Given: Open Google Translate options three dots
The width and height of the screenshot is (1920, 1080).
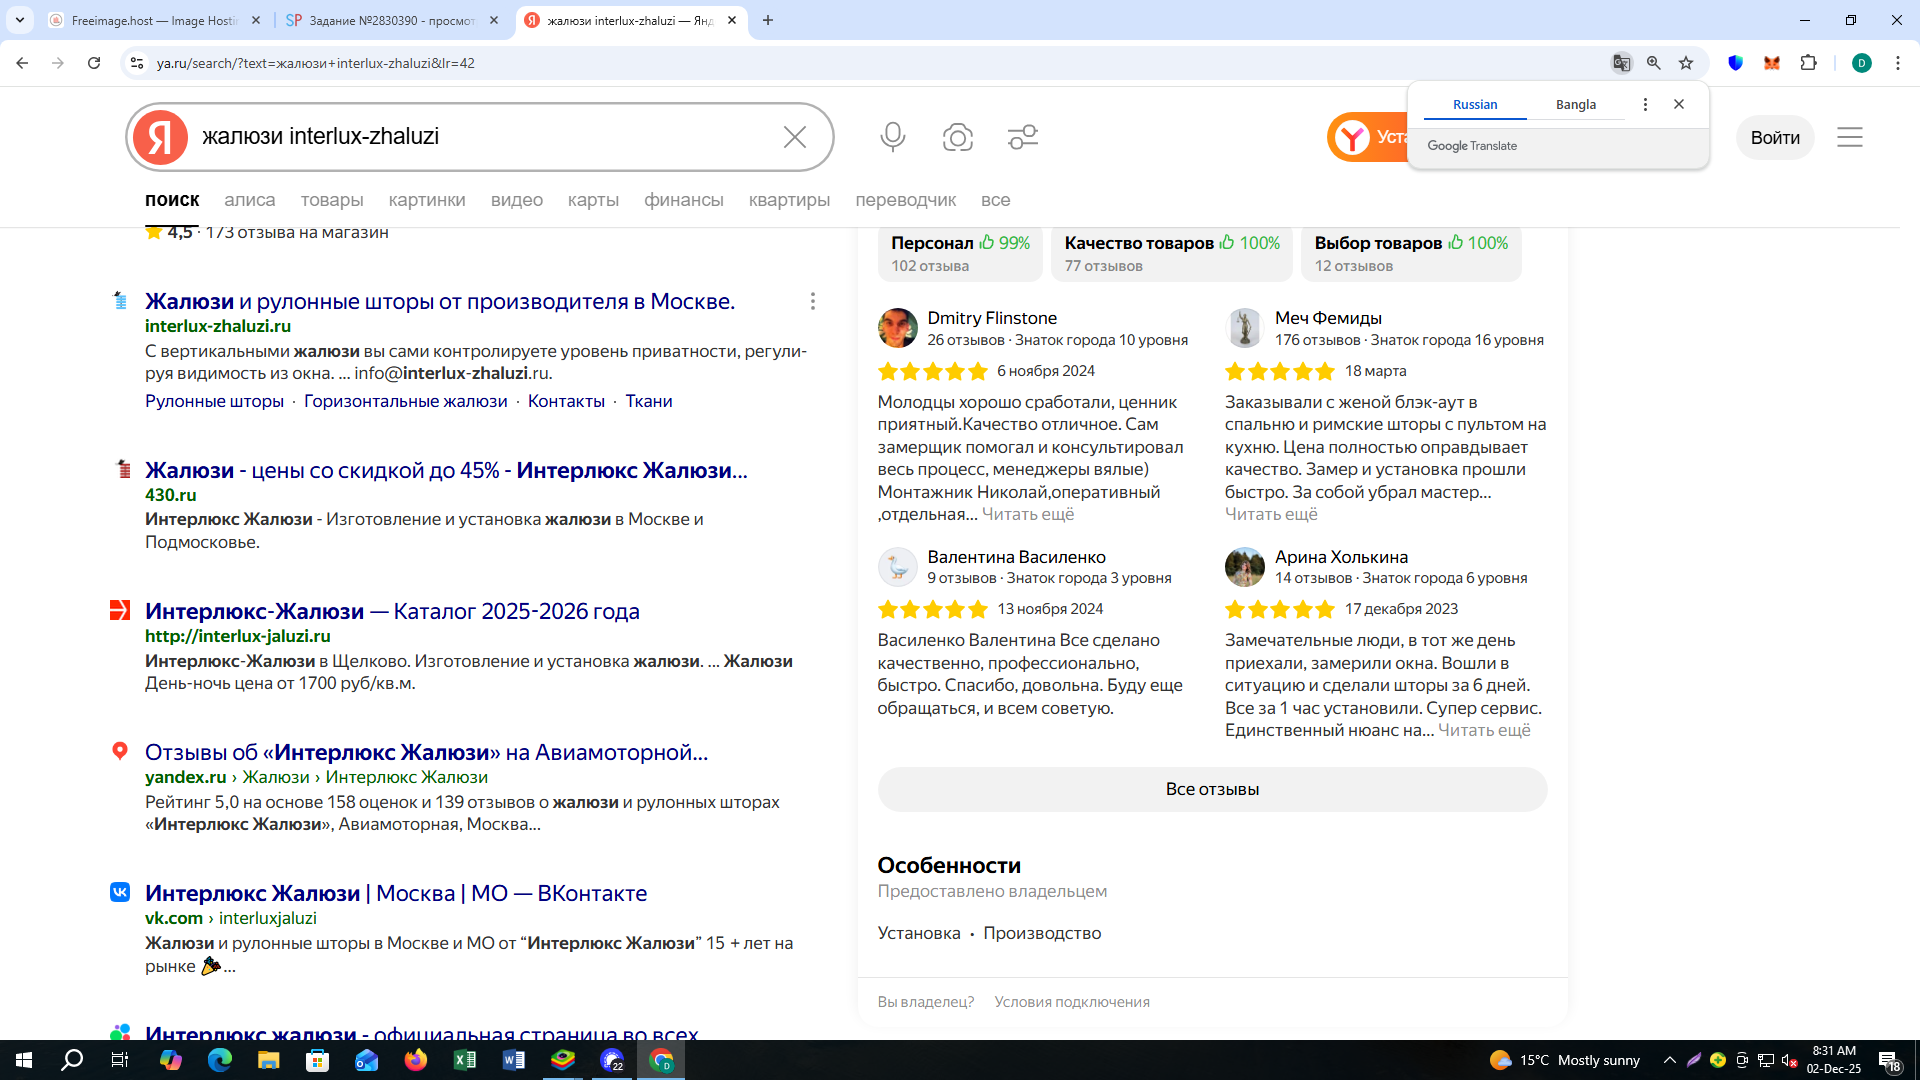Looking at the screenshot, I should click(x=1645, y=104).
